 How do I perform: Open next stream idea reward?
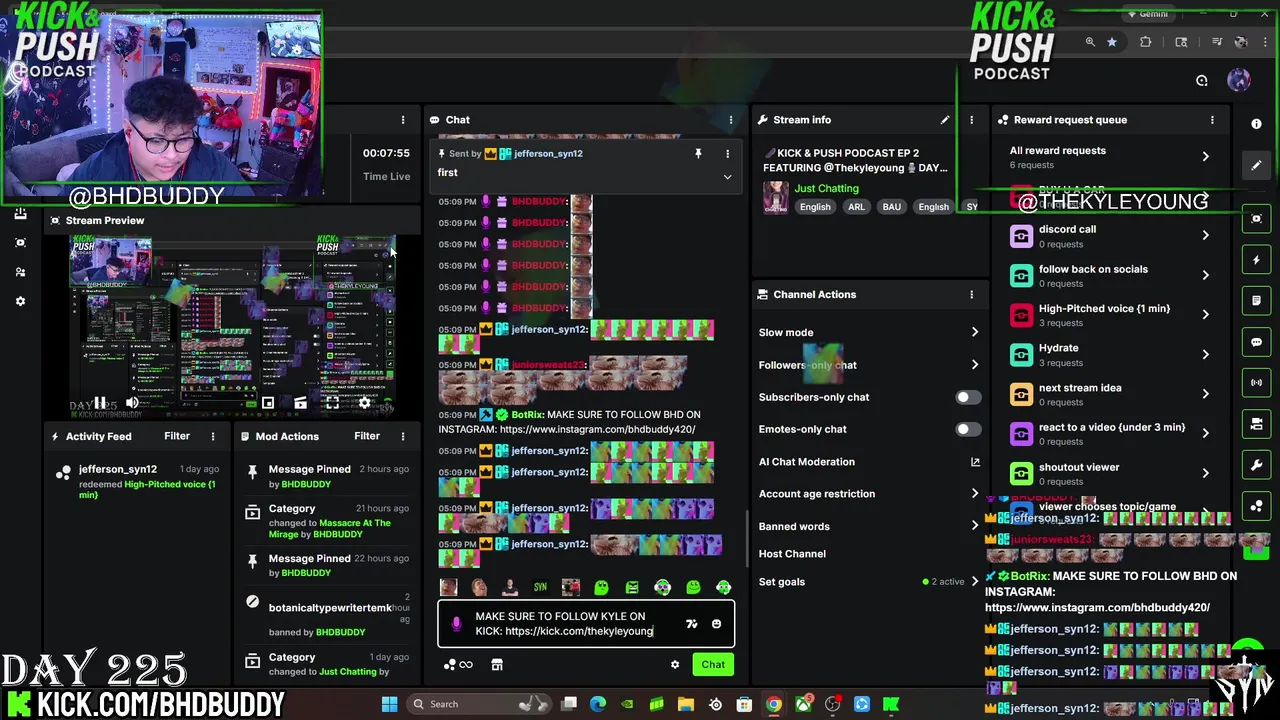(x=1109, y=394)
